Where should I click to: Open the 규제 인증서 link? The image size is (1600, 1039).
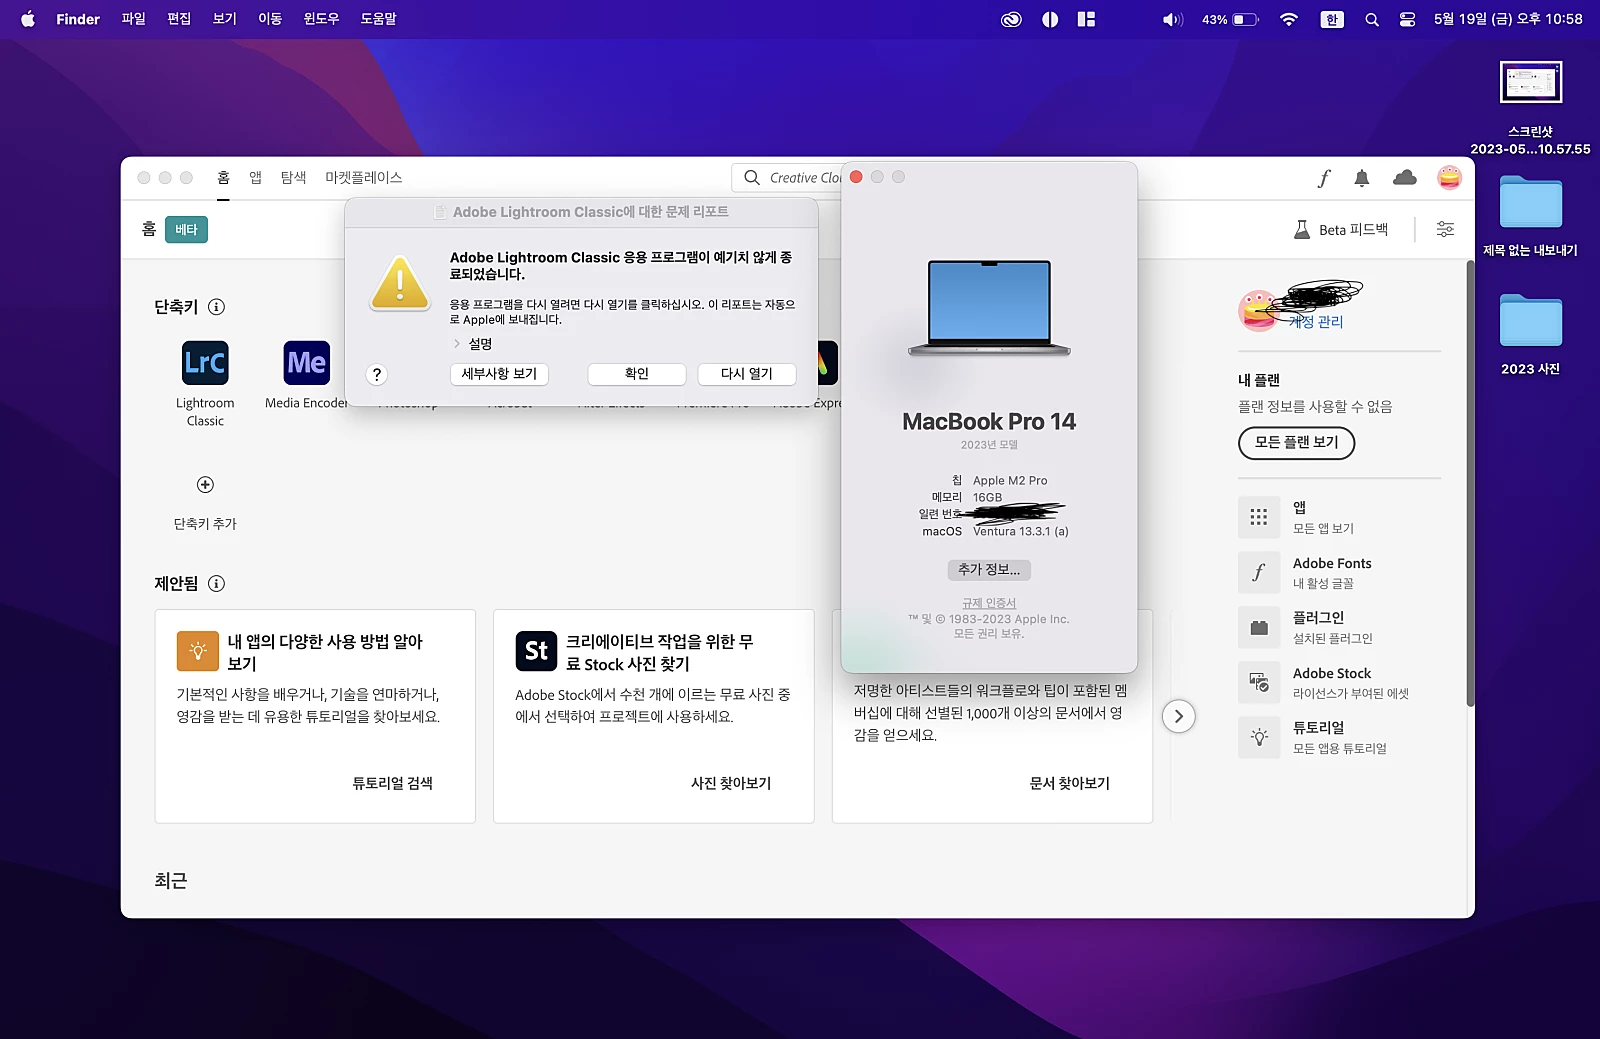pyautogui.click(x=989, y=603)
